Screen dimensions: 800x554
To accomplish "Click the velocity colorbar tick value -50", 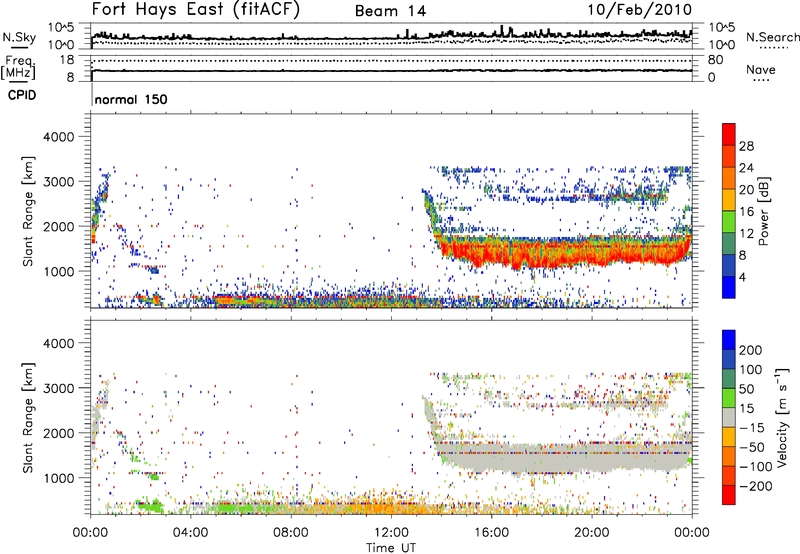I will pos(752,447).
